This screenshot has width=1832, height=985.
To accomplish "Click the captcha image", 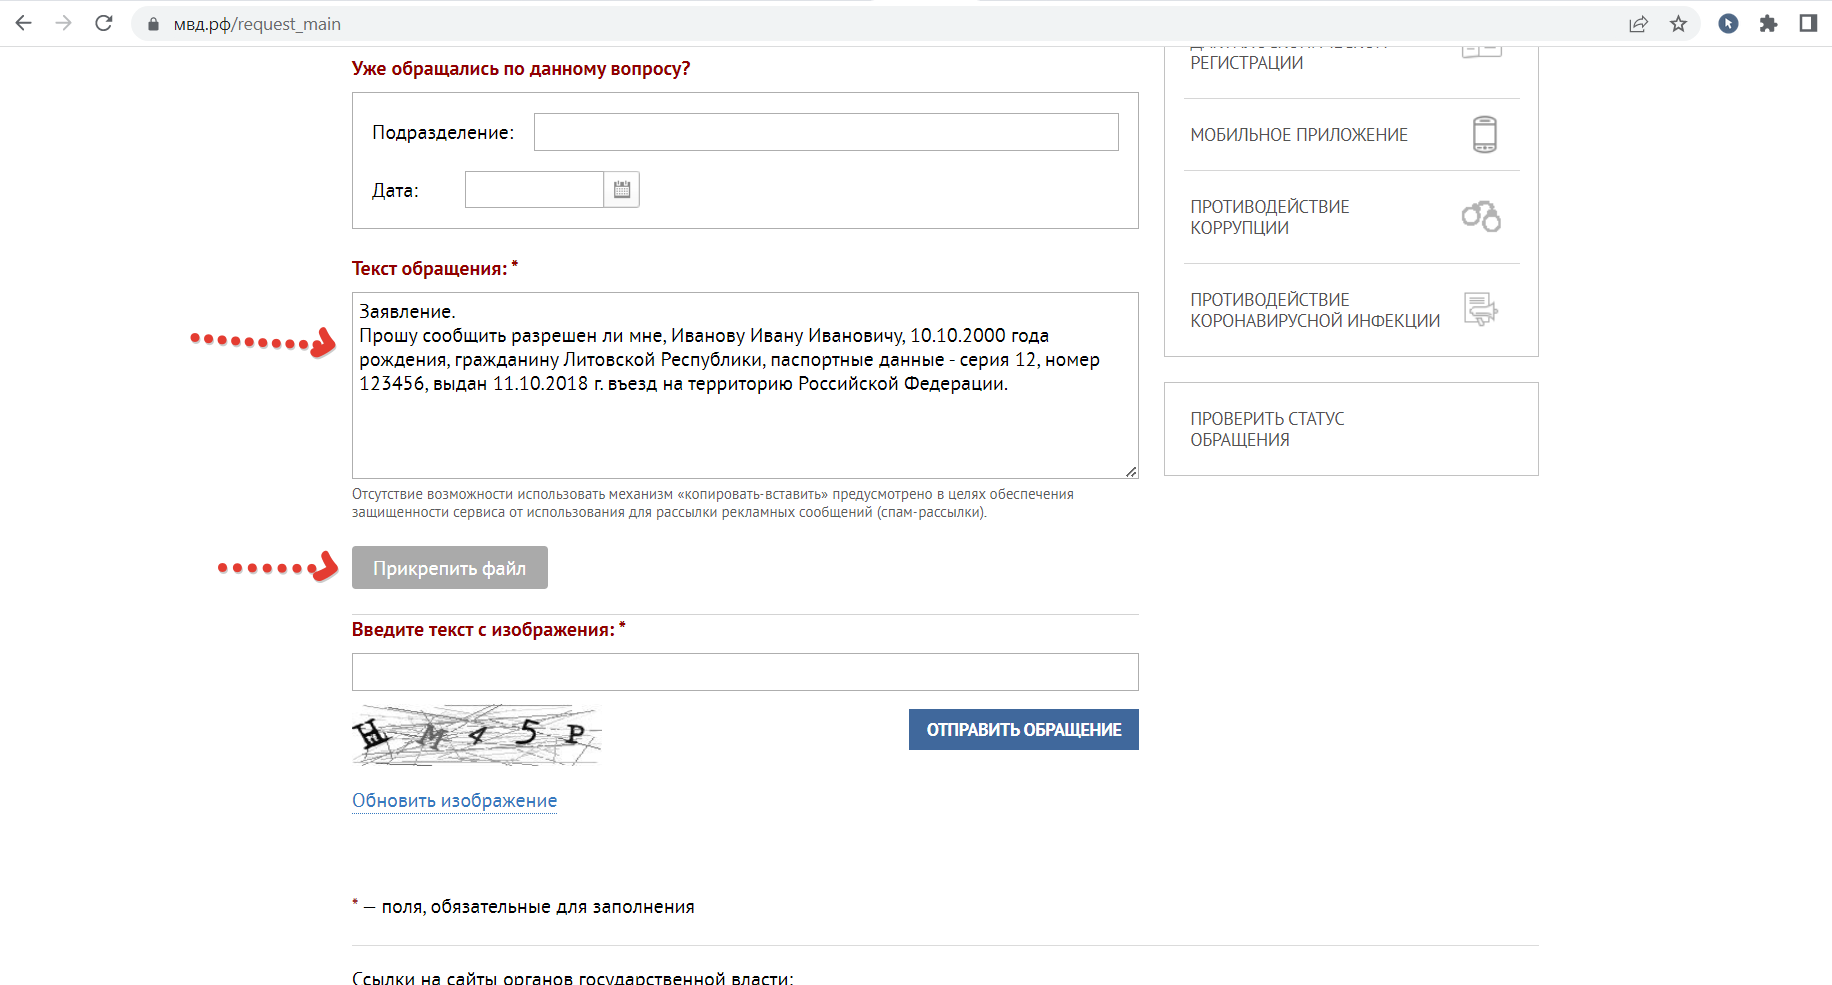I will pos(476,736).
